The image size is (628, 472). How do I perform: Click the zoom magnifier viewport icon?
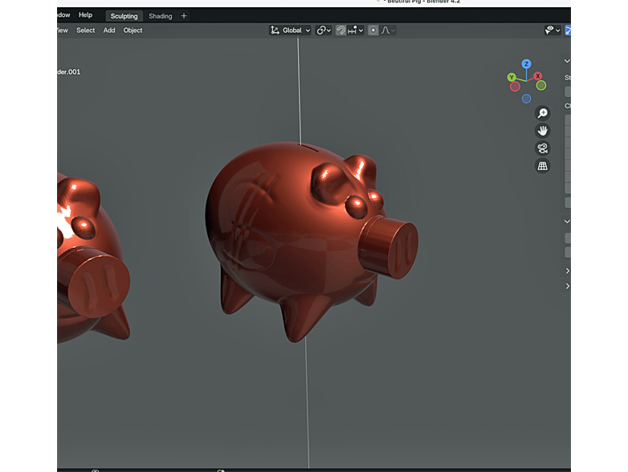click(x=542, y=114)
